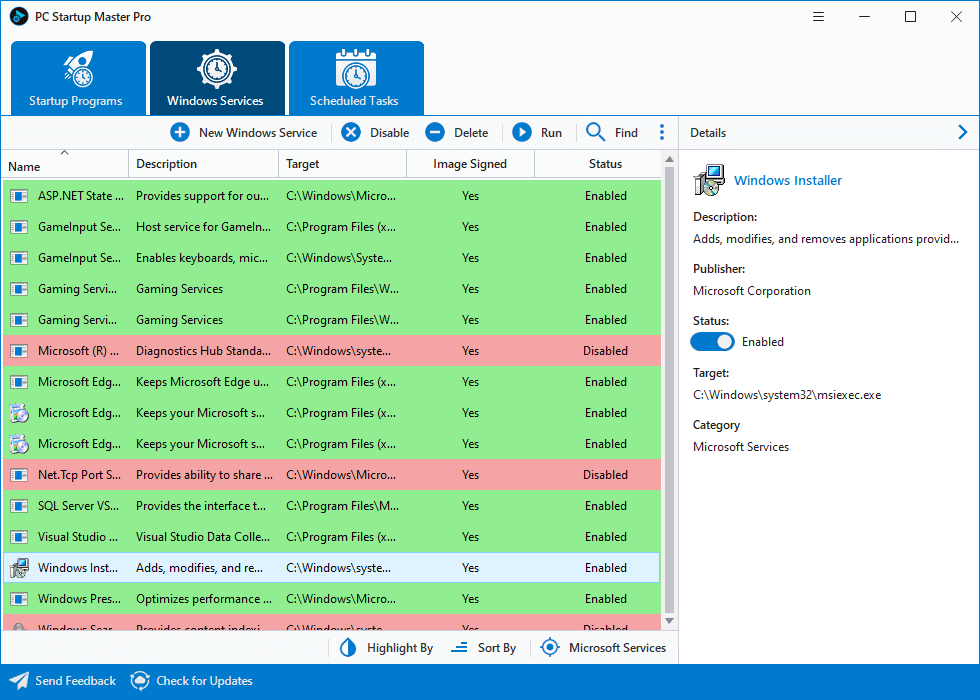Screen dimensions: 980x700
Task: Select the 'Windows Pres...' service name
Action: pos(79,599)
